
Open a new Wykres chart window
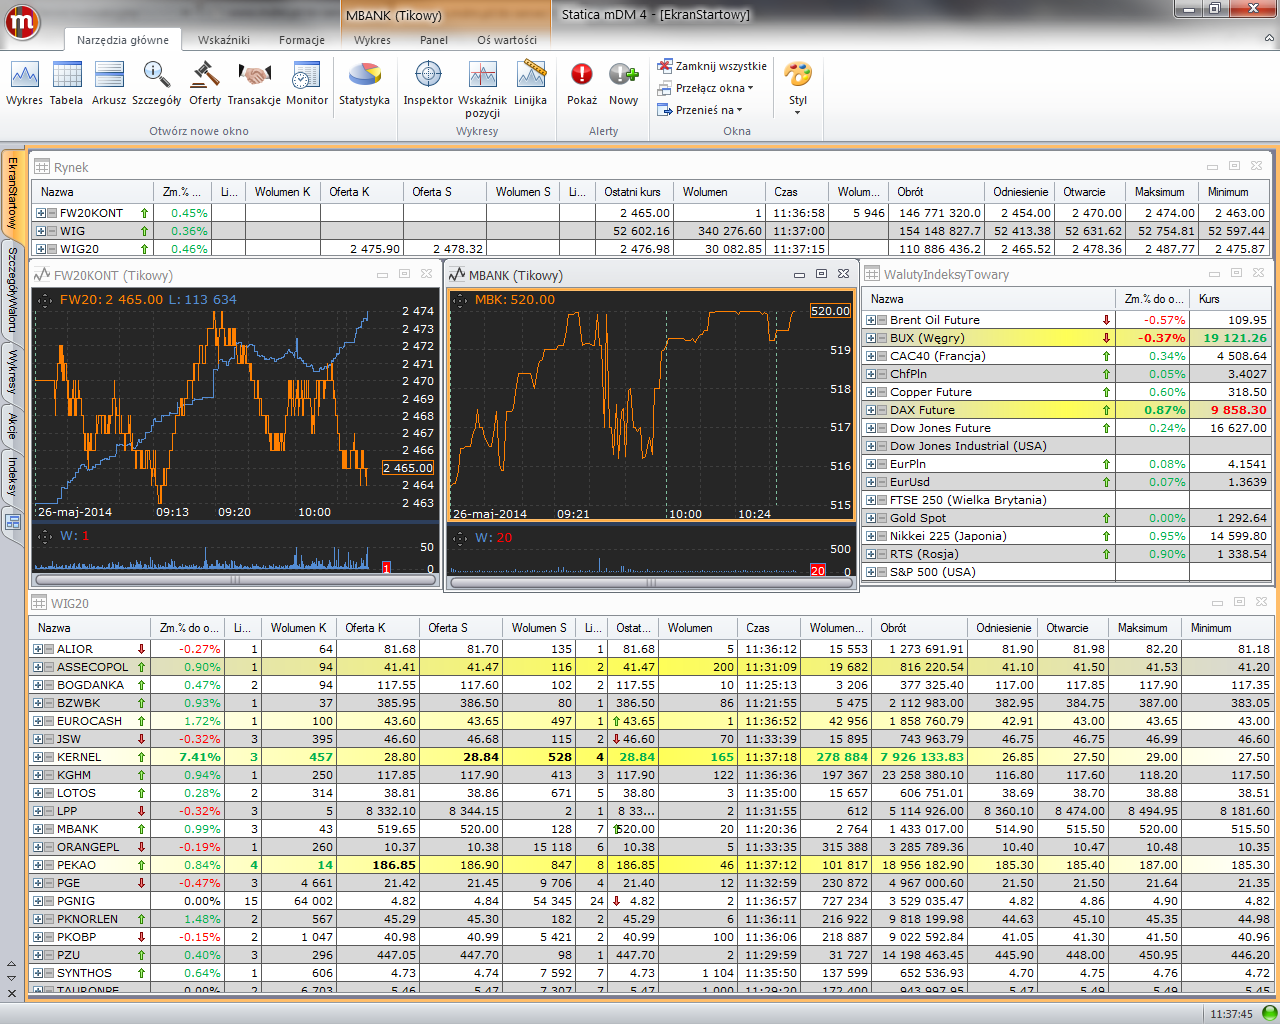24,83
